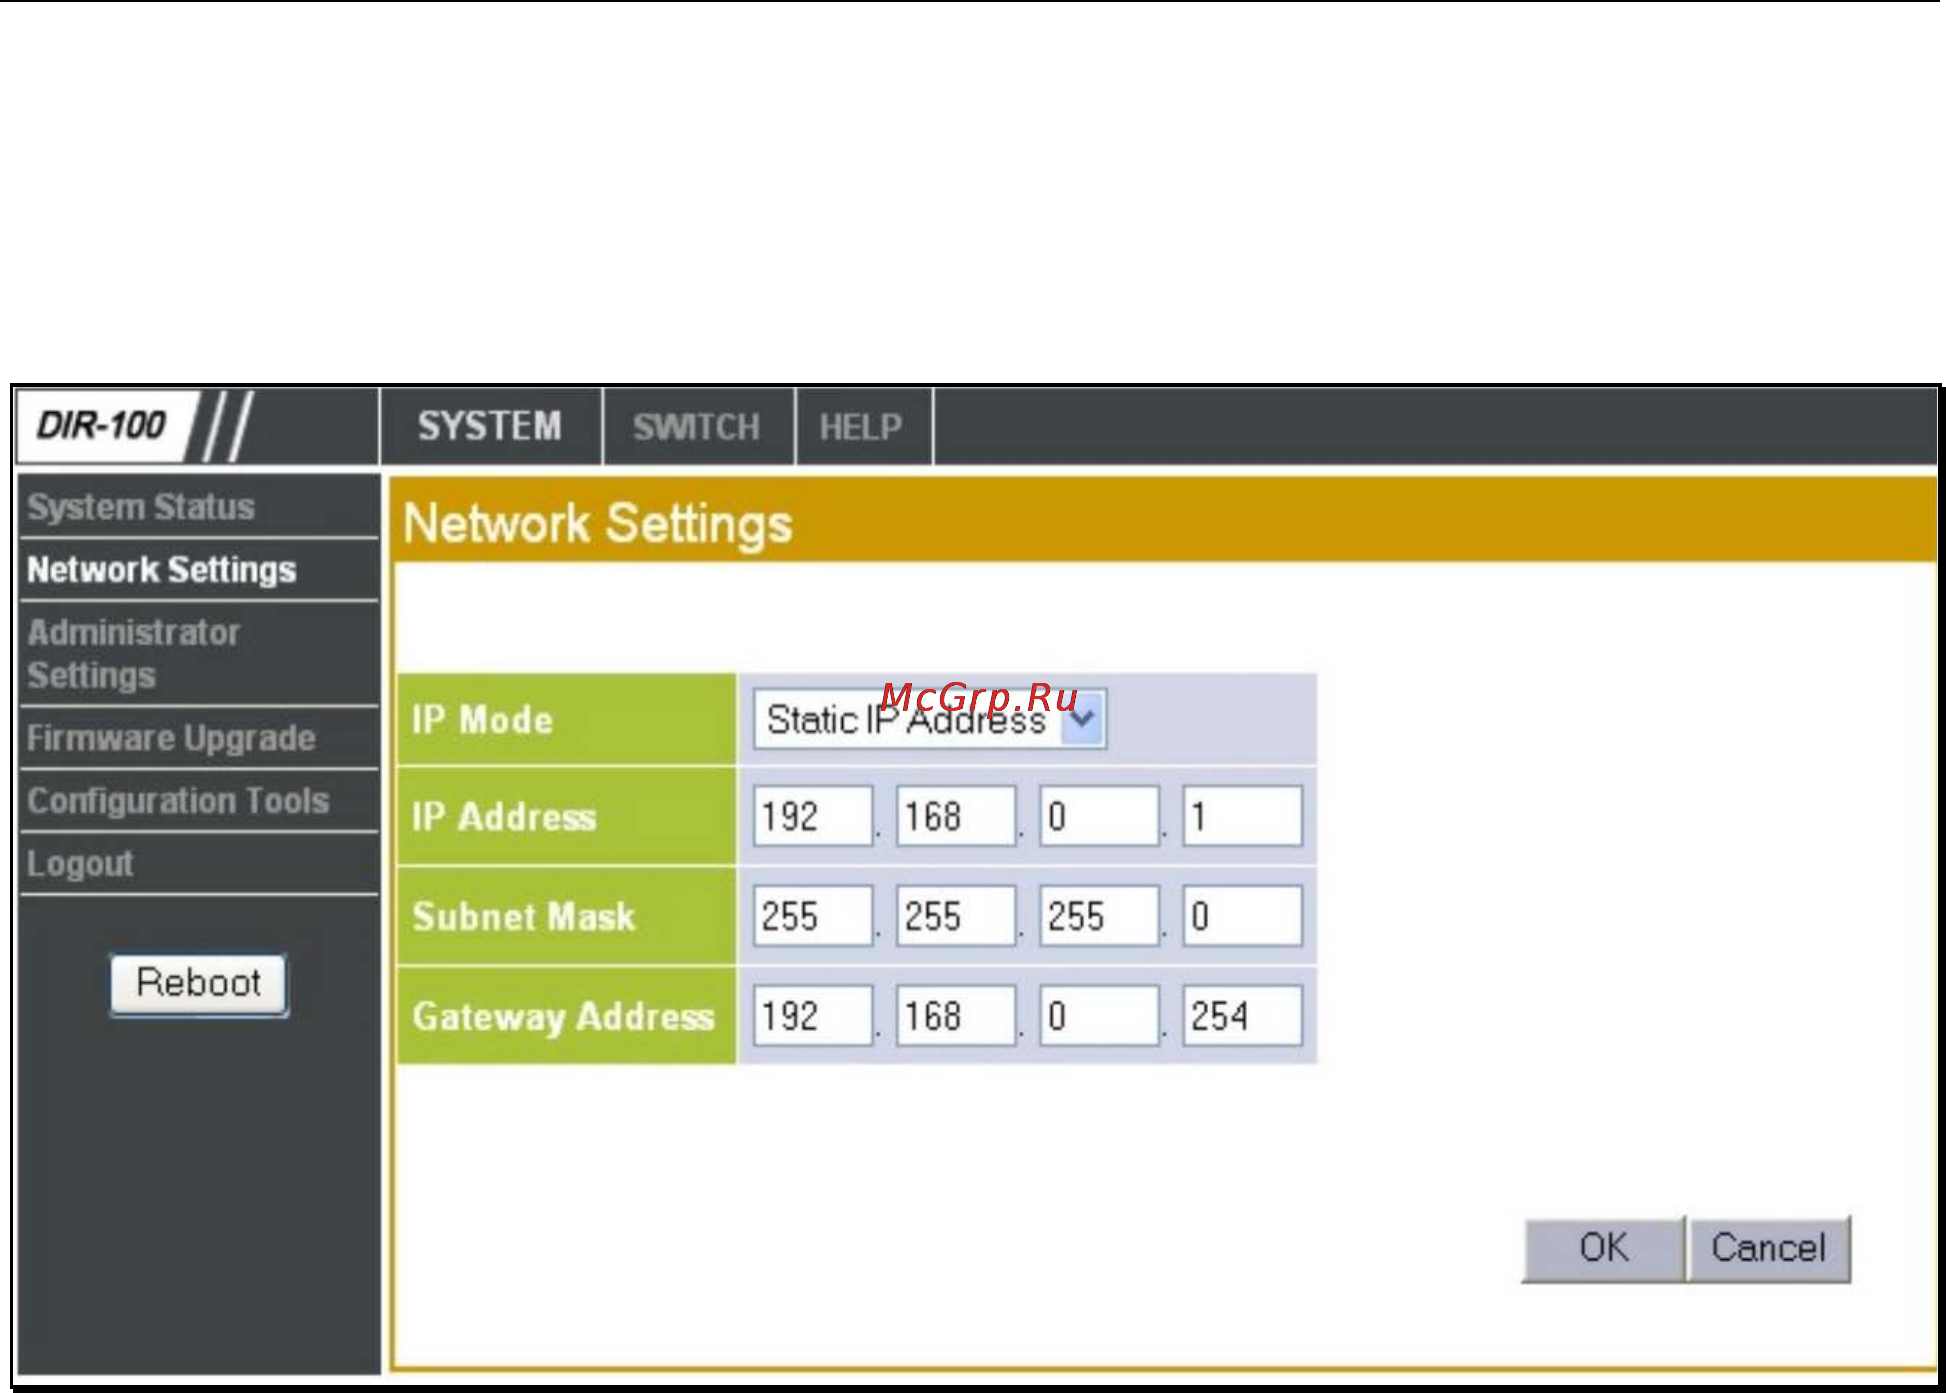Click the first IP Address octet field
Image resolution: width=1946 pixels, height=1393 pixels.
pos(813,816)
